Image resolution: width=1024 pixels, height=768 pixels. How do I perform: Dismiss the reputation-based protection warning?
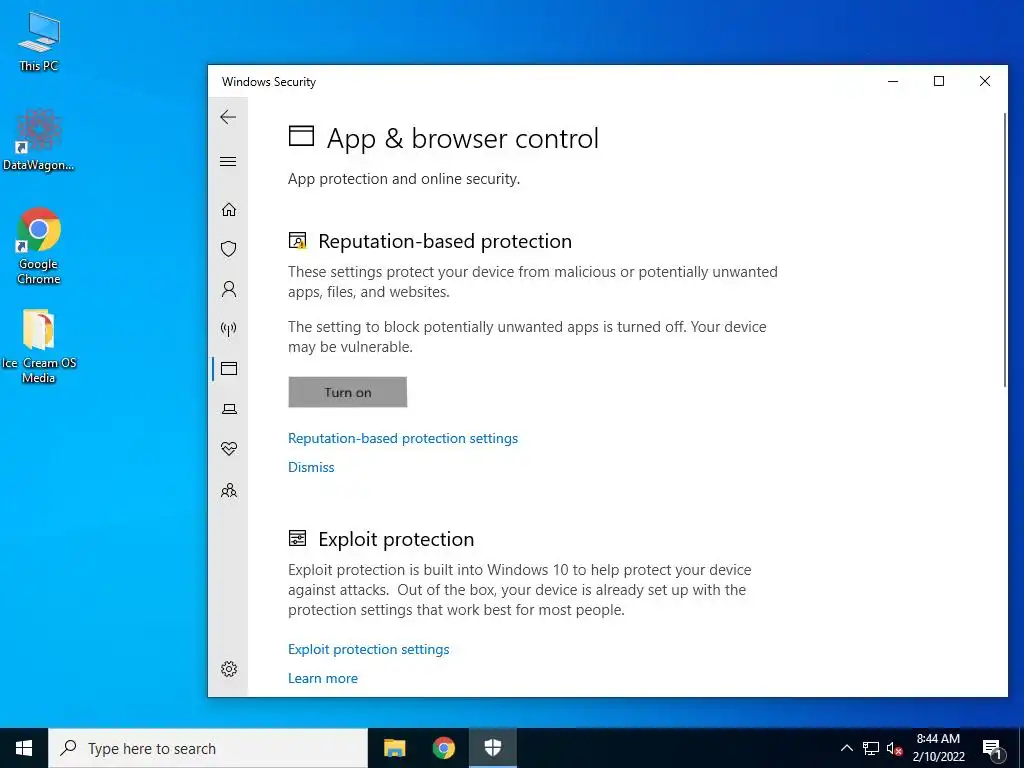311,467
